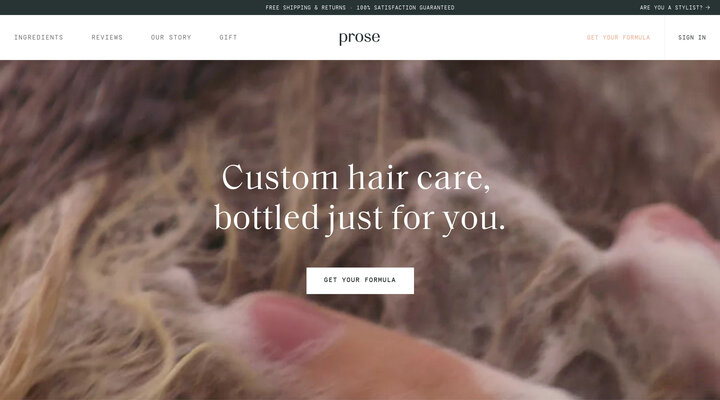Image resolution: width=720 pixels, height=400 pixels.
Task: Go to the Reviews section
Action: coord(107,37)
